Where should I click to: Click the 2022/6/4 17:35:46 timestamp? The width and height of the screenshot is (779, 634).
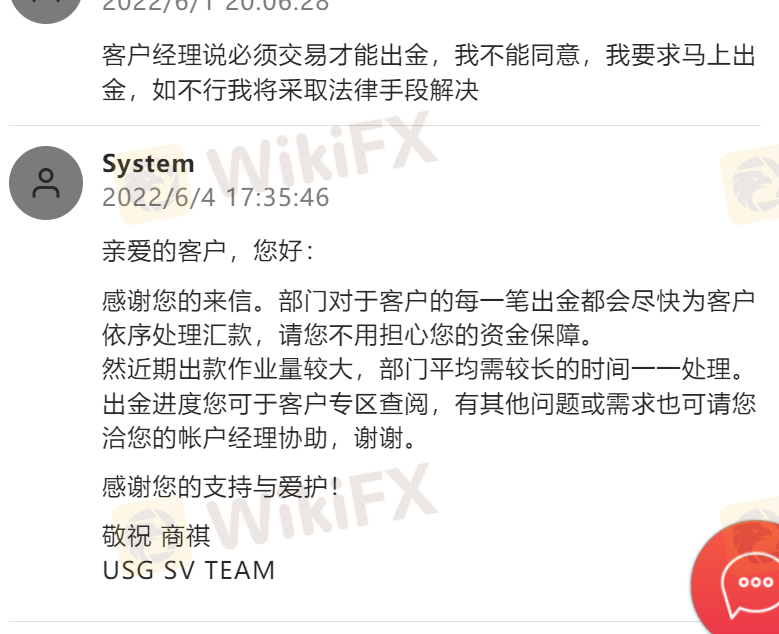click(216, 197)
